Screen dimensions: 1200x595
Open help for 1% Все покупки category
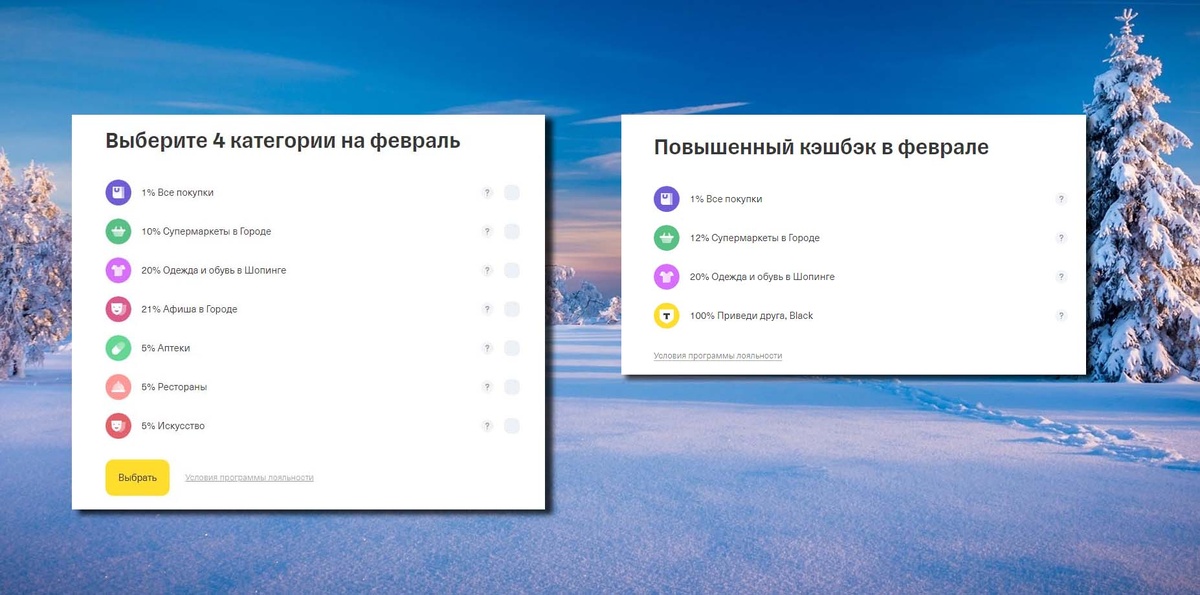tap(487, 192)
